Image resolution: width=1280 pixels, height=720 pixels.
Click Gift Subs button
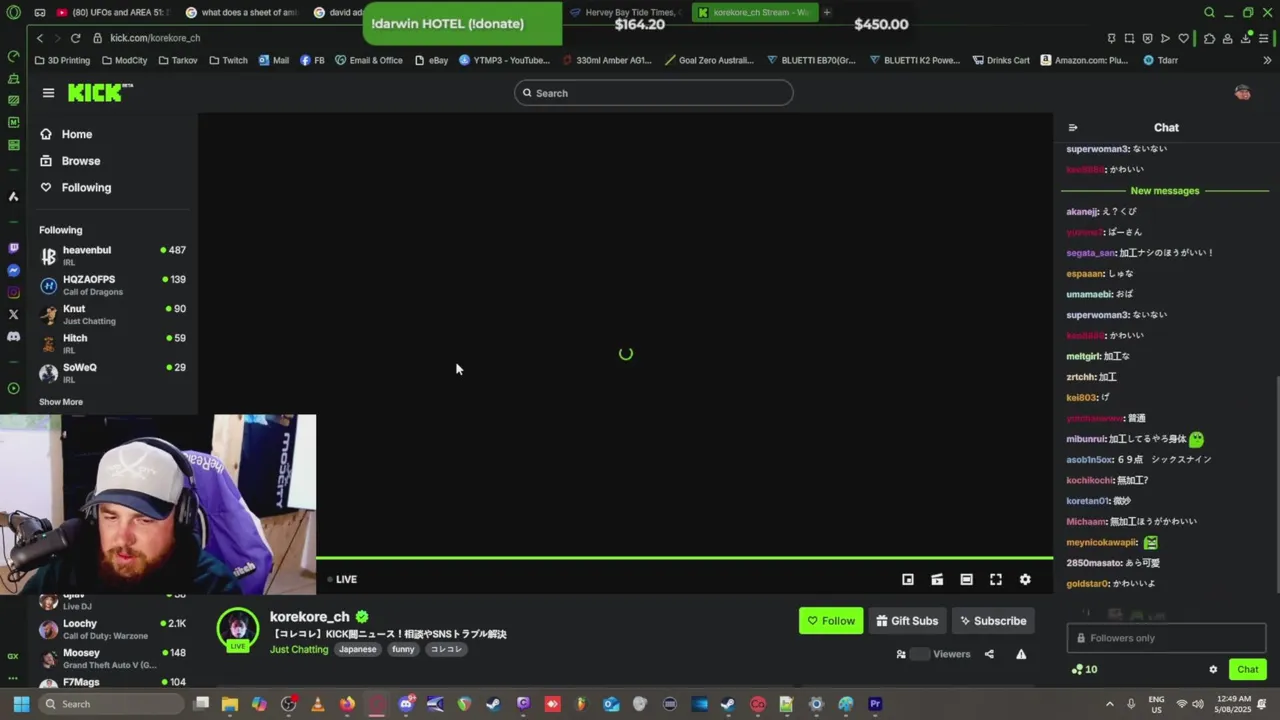coord(908,621)
